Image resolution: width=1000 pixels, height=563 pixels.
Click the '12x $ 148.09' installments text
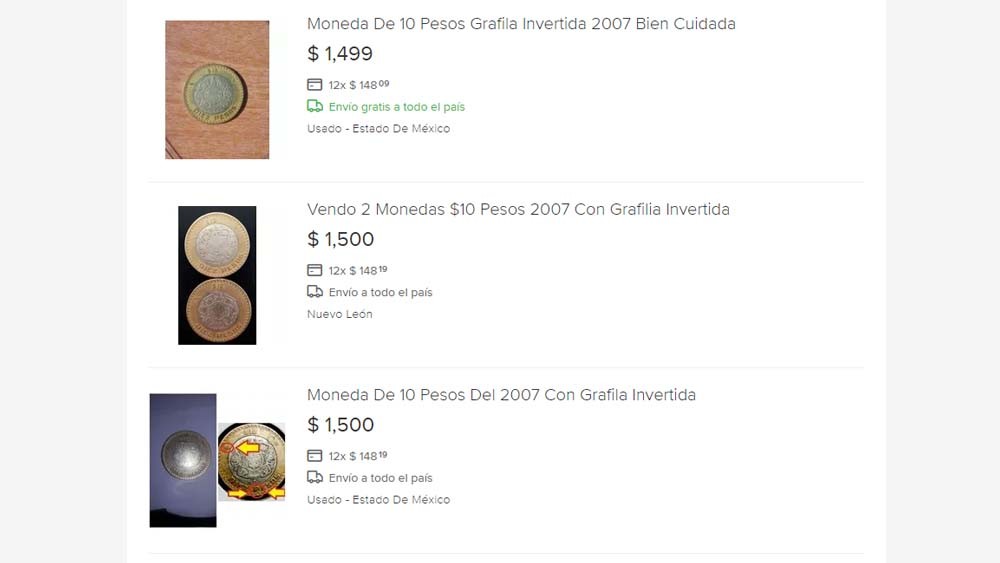[359, 85]
